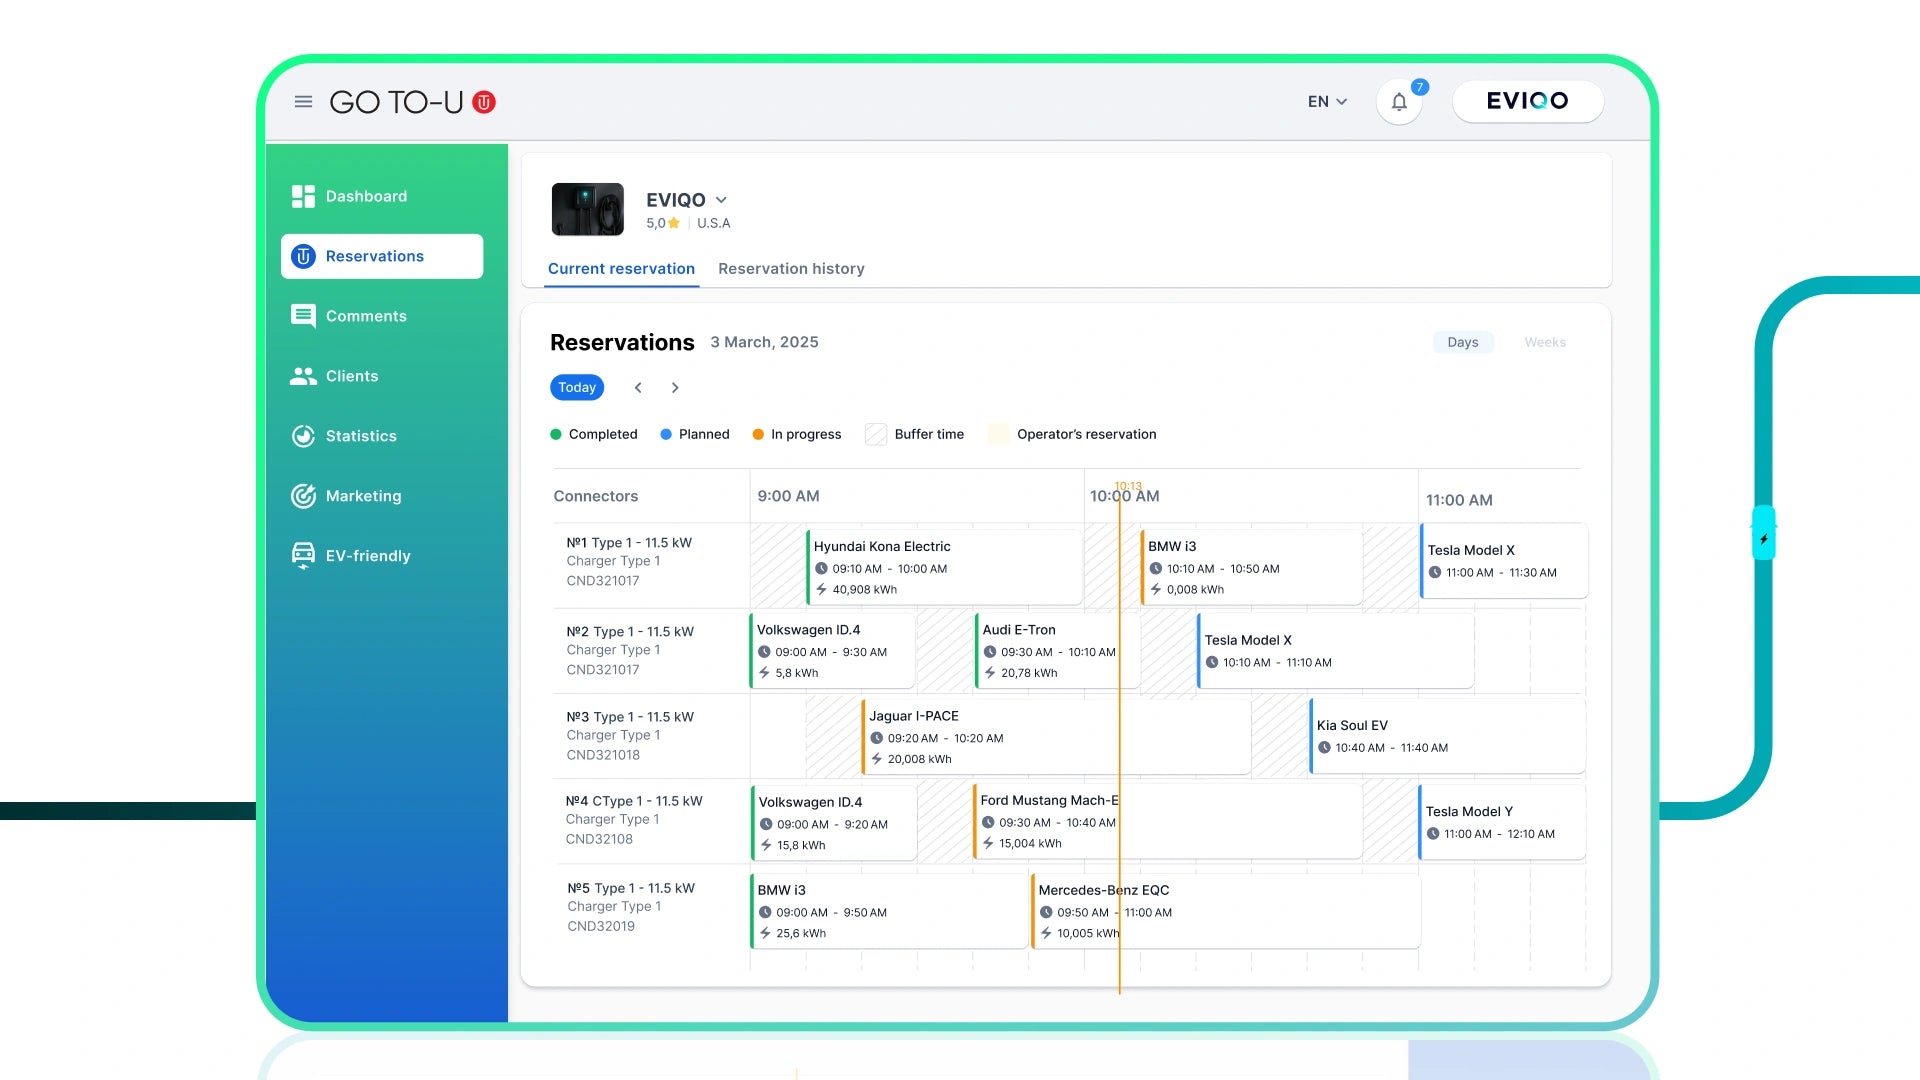
Task: Click the Today button
Action: click(x=577, y=388)
